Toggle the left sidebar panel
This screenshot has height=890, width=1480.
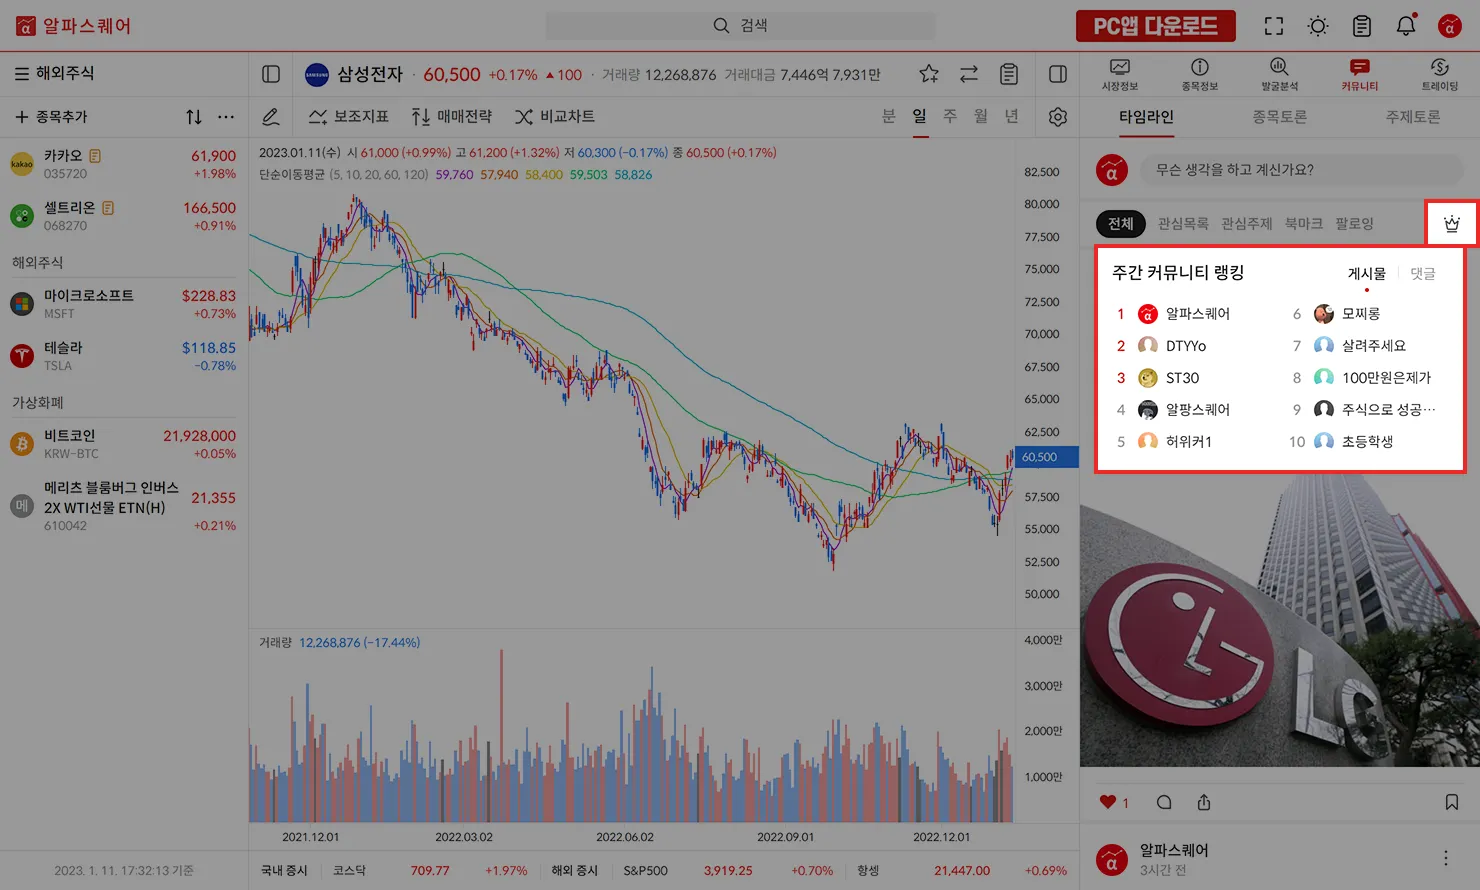pyautogui.click(x=271, y=74)
